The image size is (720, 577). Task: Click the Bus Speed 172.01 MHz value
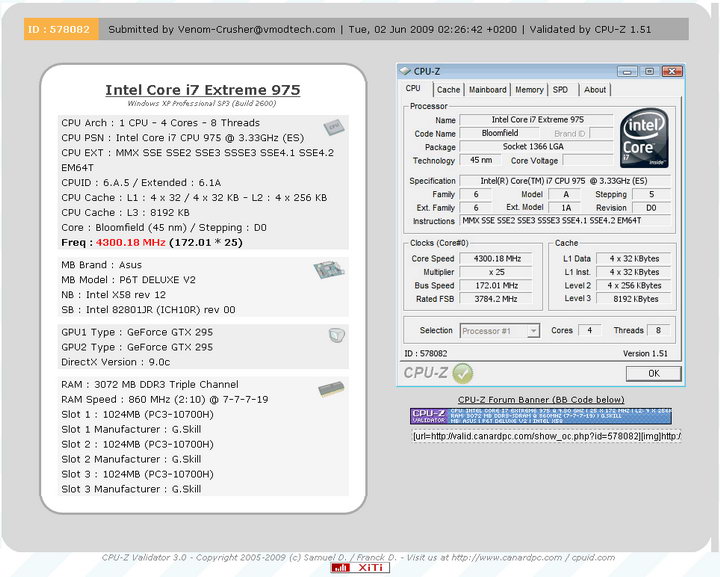[x=496, y=286]
